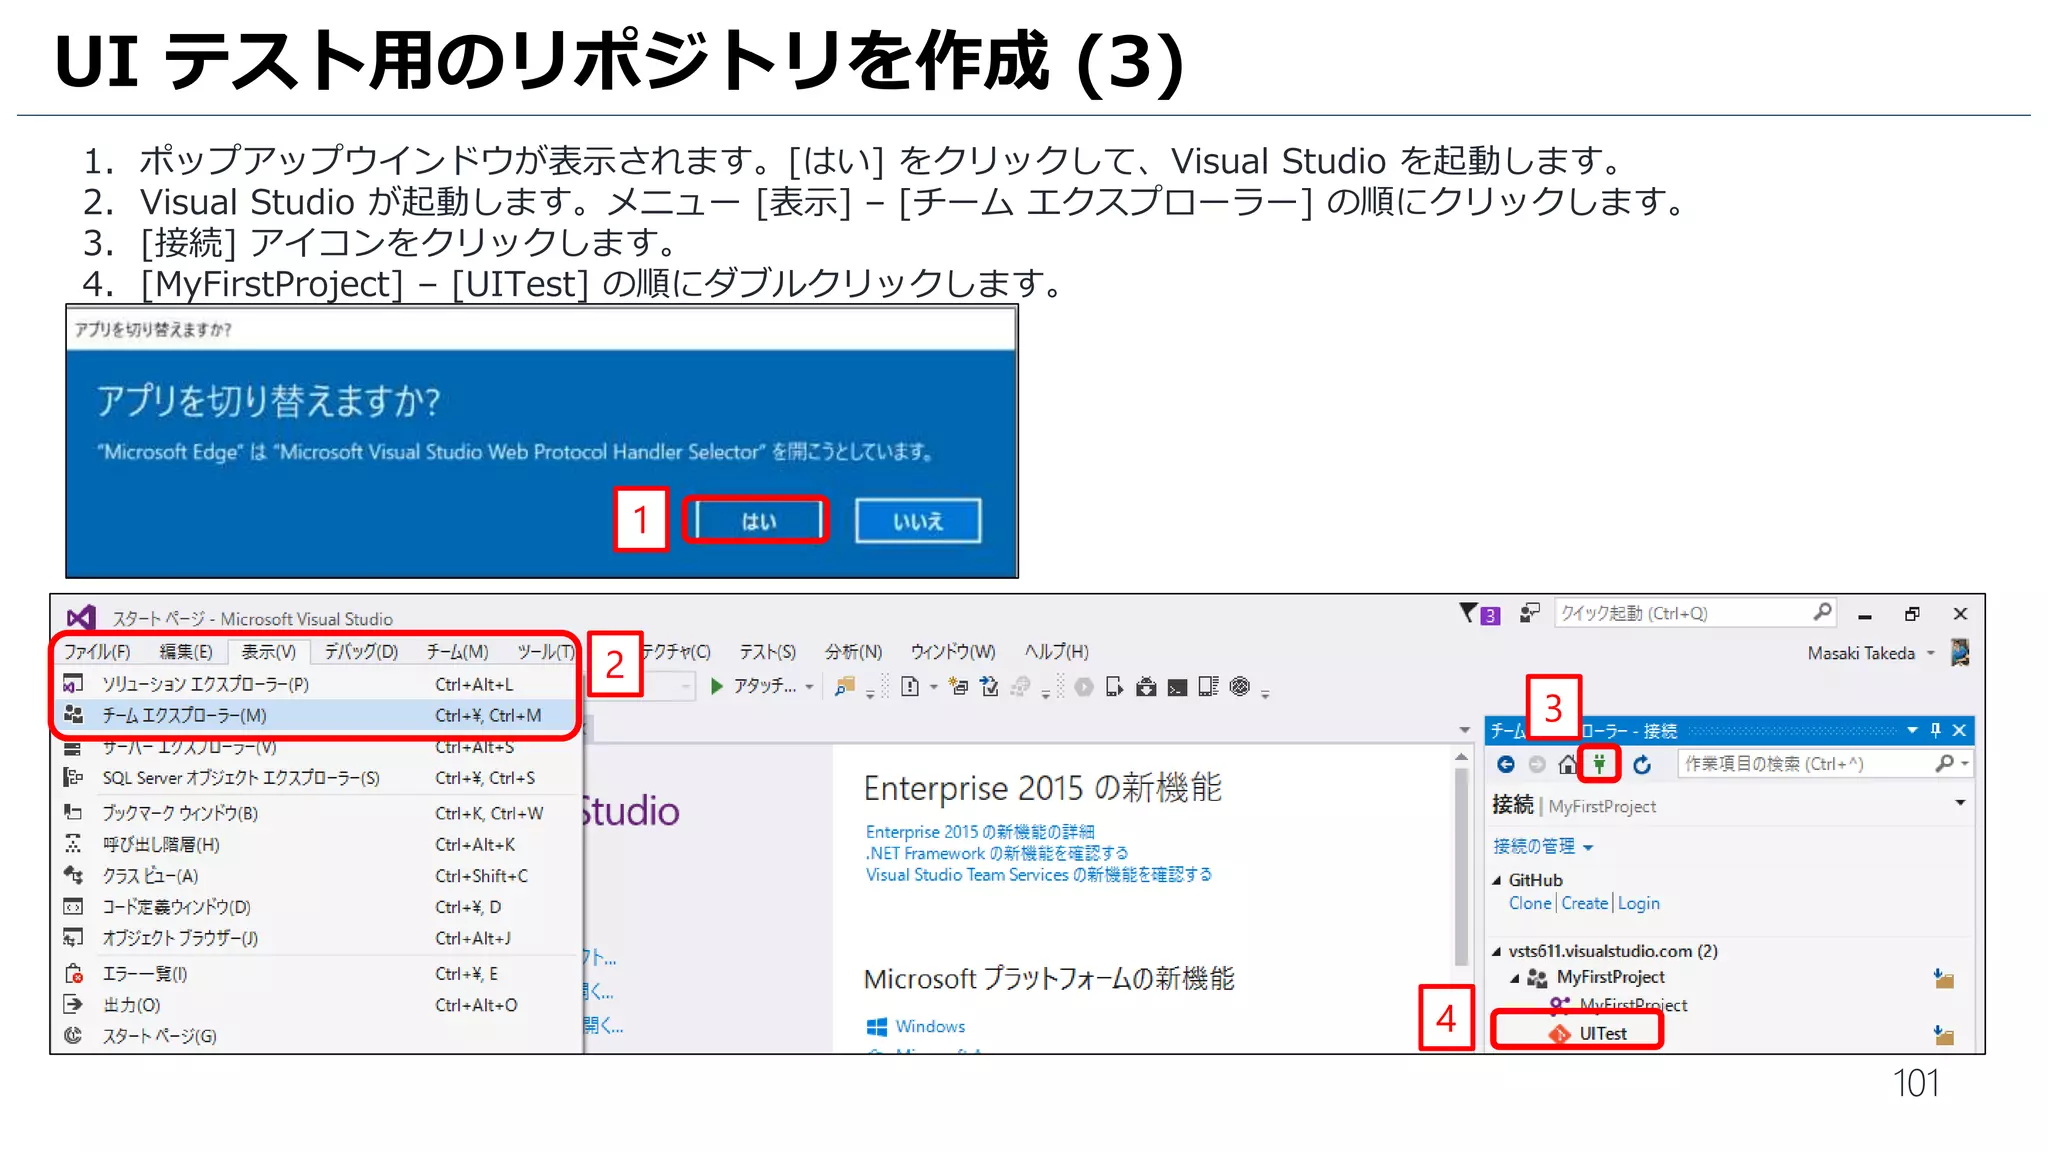This screenshot has height=1152, width=2048.
Task: Click the Output menu icon
Action: tap(73, 1004)
